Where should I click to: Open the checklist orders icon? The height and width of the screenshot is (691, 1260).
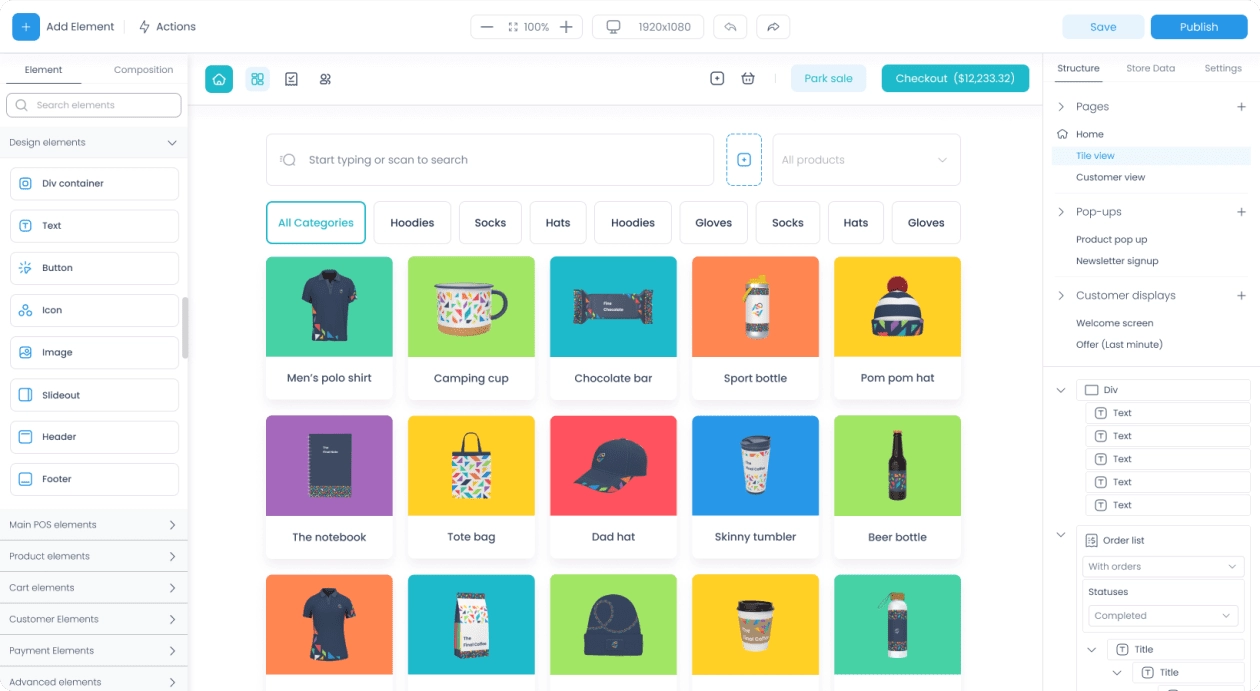(x=291, y=79)
